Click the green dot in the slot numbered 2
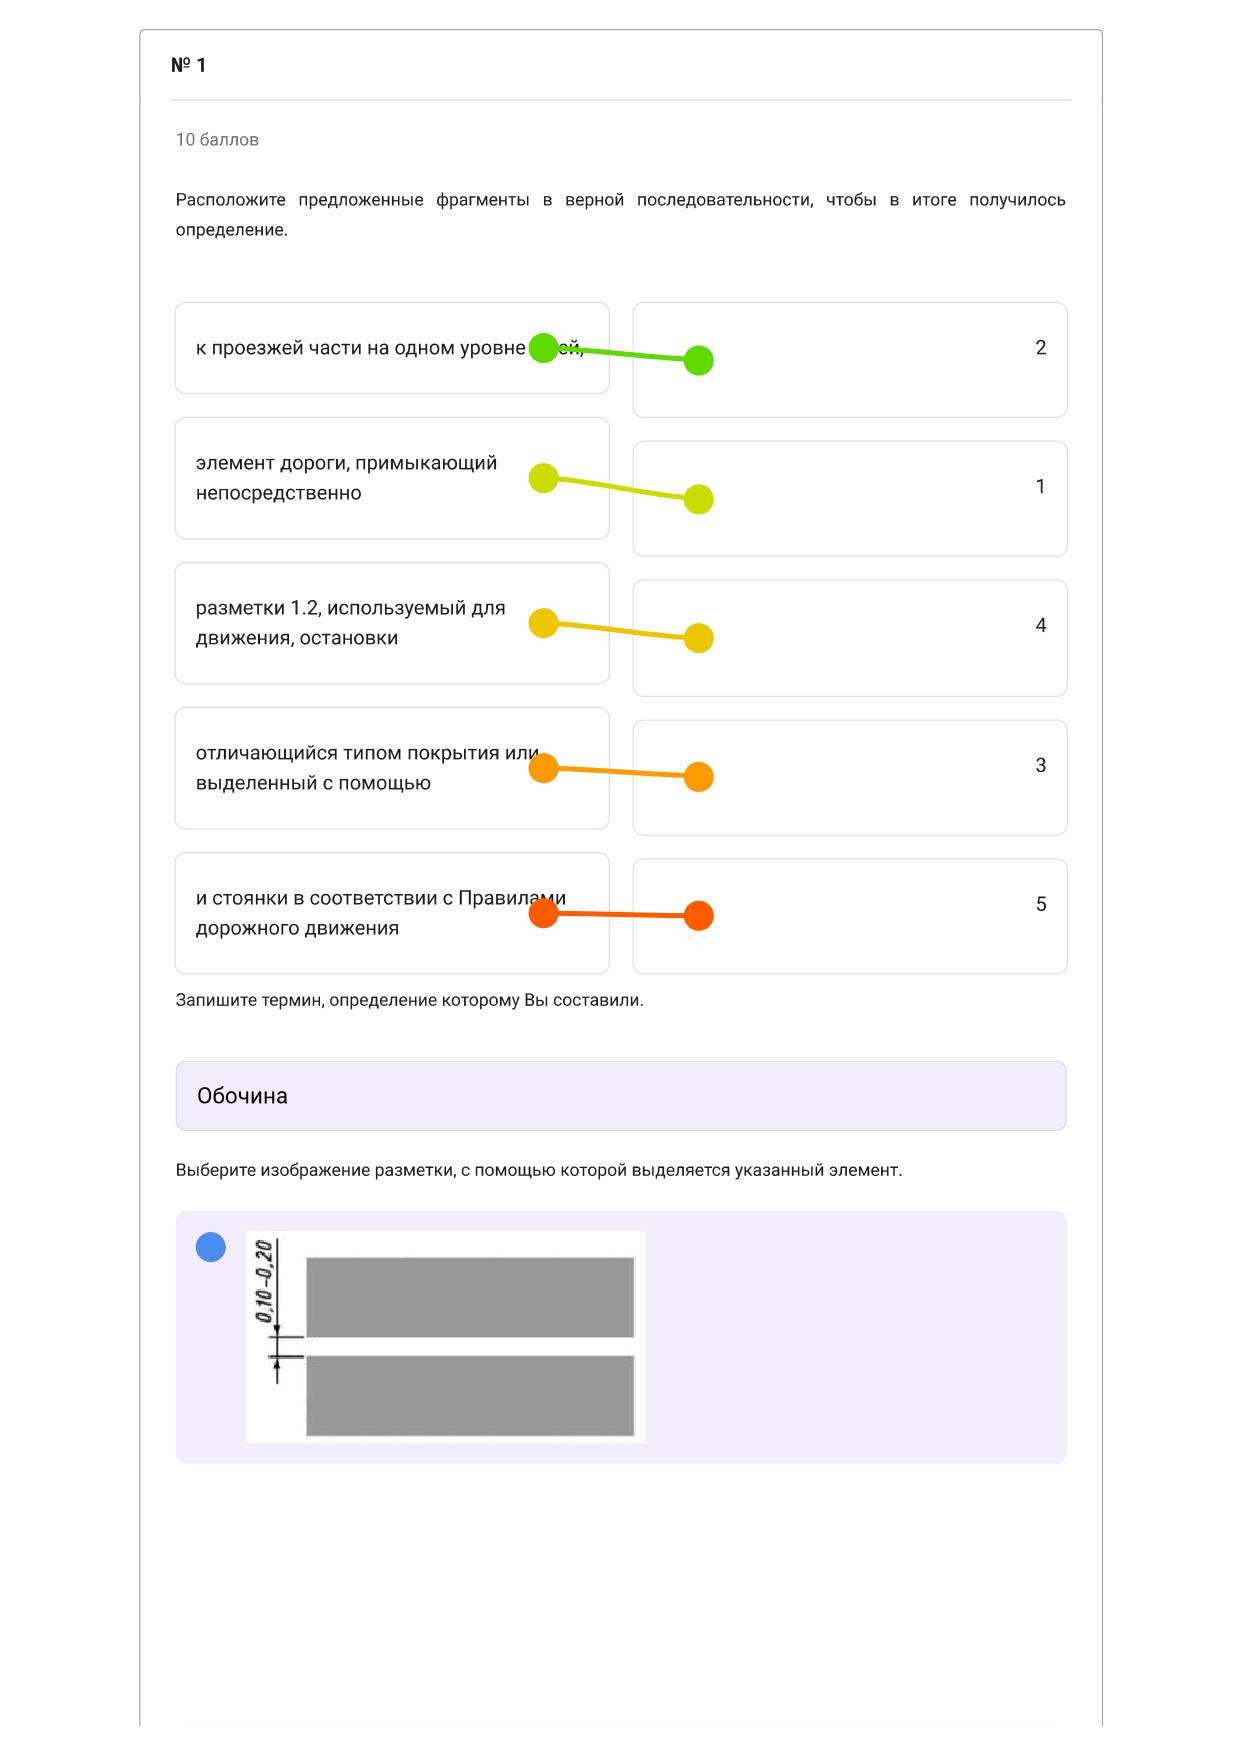This screenshot has height=1752, width=1239. point(699,360)
